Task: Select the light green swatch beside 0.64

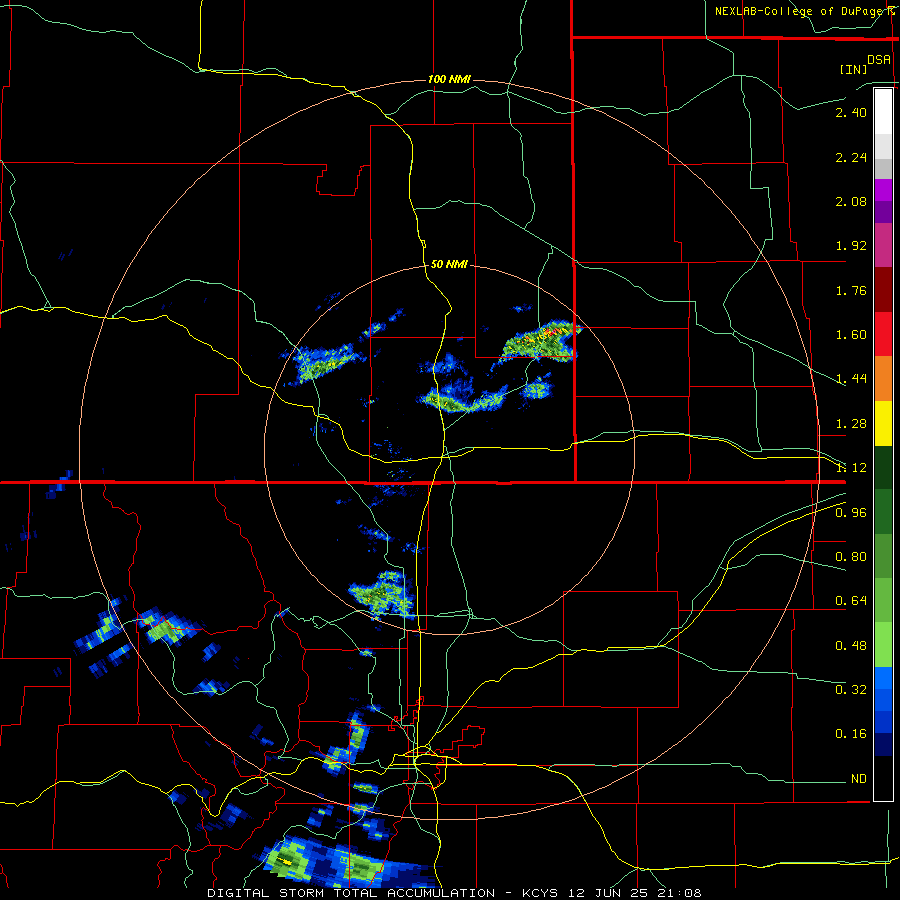Action: pyautogui.click(x=883, y=600)
